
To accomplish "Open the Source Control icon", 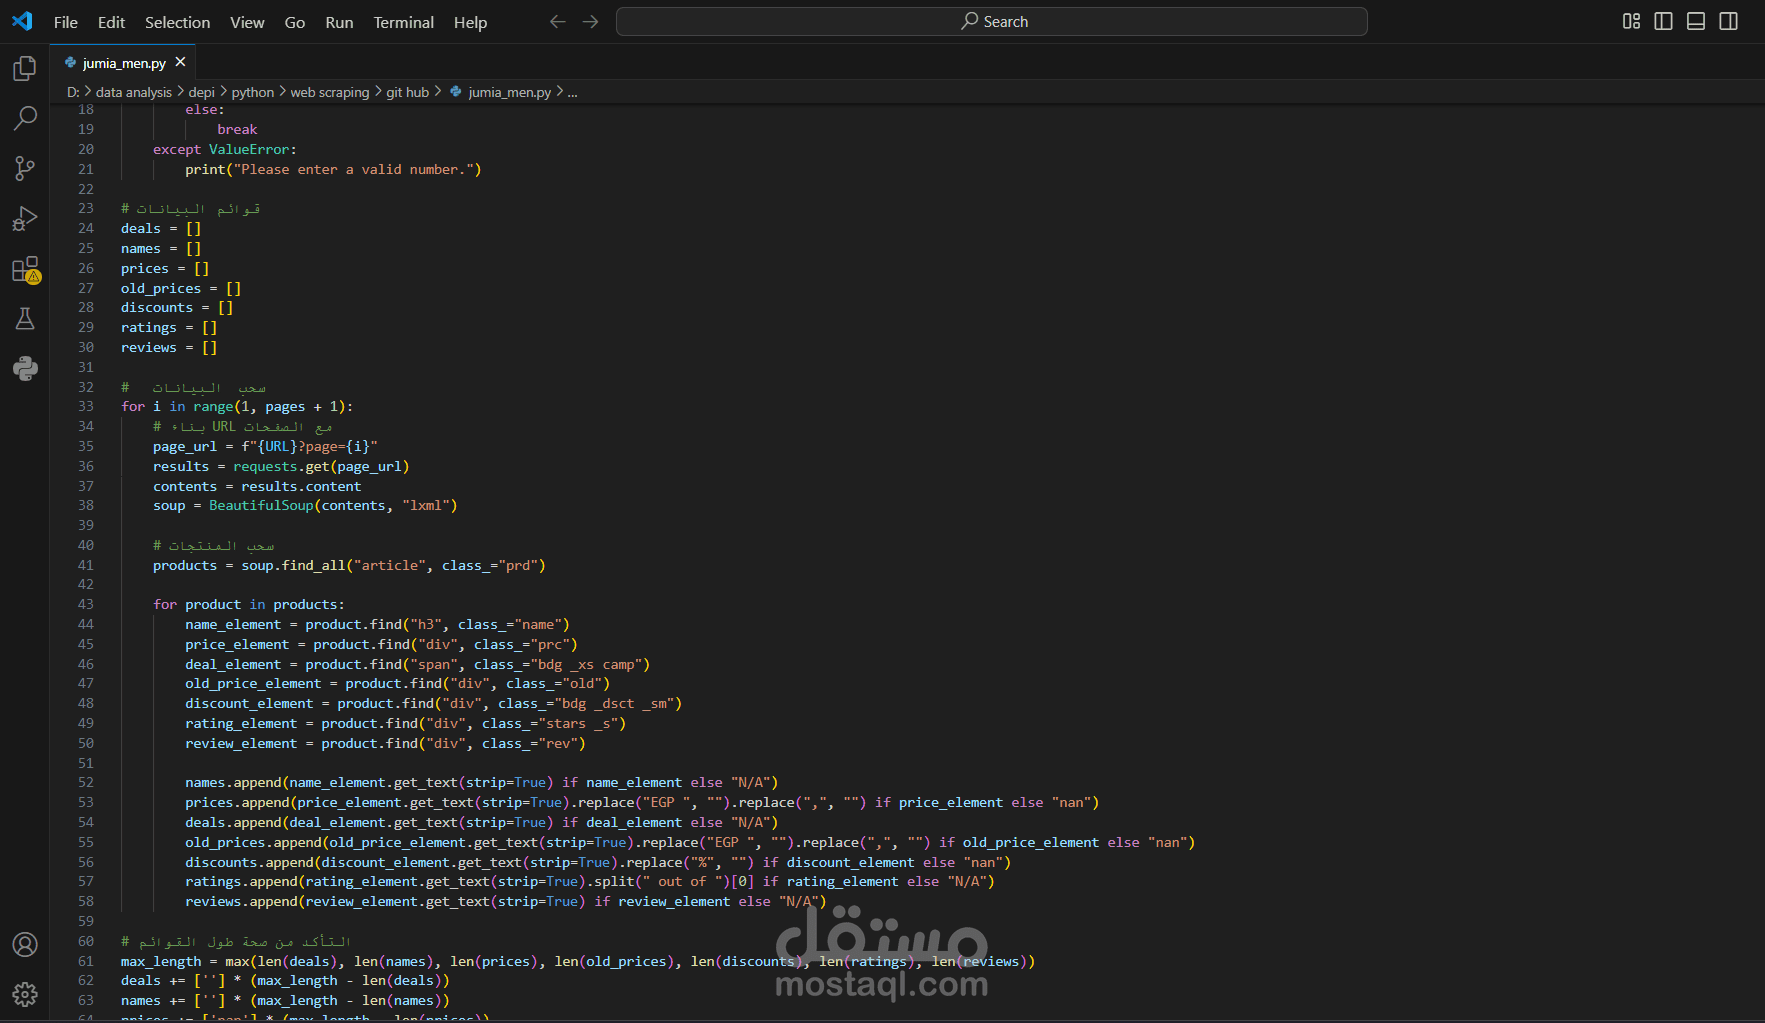I will coord(24,168).
